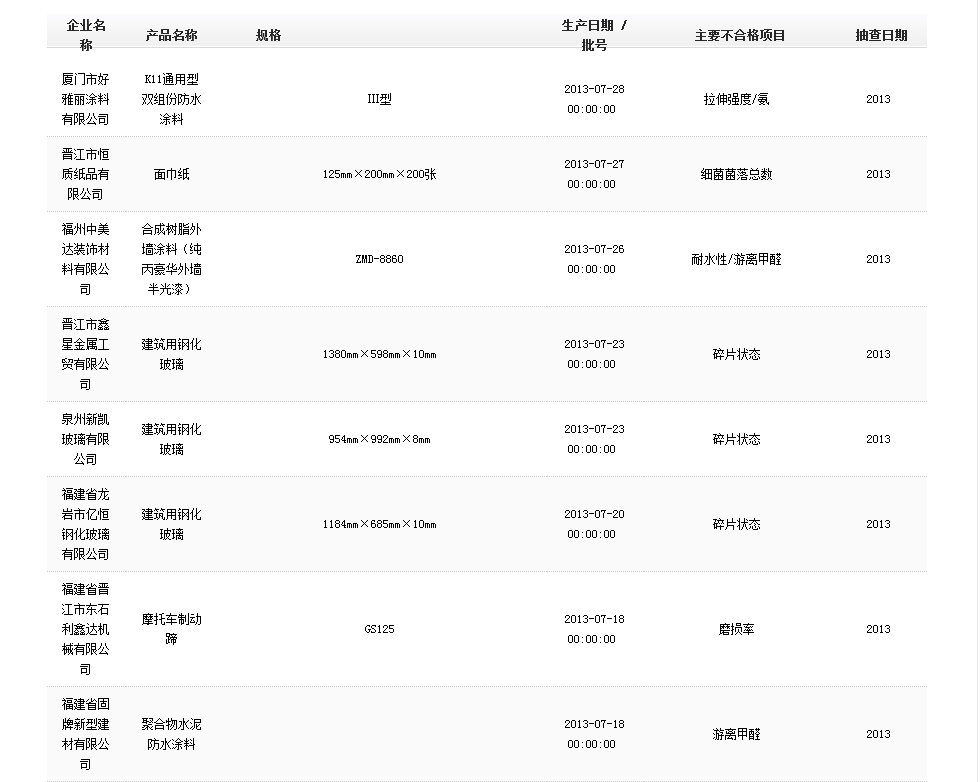Click 2013 inspection date in 摩托车制动蹄 row
Screen dimensions: 980x782
point(878,629)
